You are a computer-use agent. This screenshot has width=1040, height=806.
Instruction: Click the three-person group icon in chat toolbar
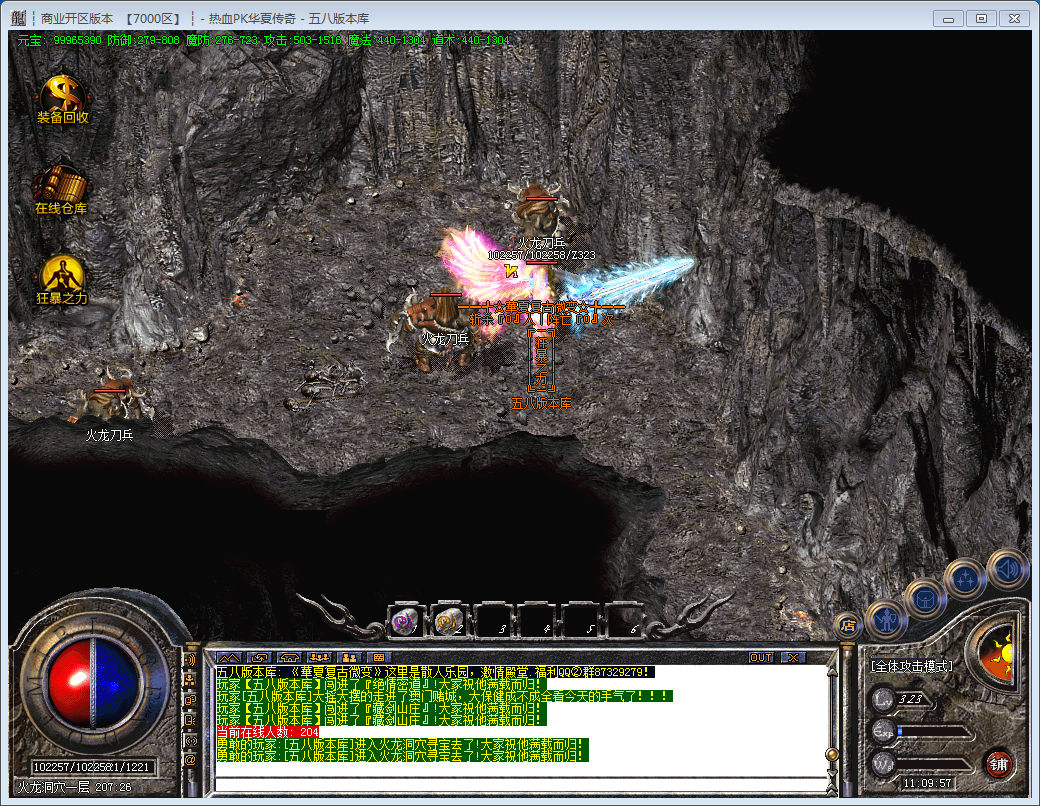tap(319, 657)
